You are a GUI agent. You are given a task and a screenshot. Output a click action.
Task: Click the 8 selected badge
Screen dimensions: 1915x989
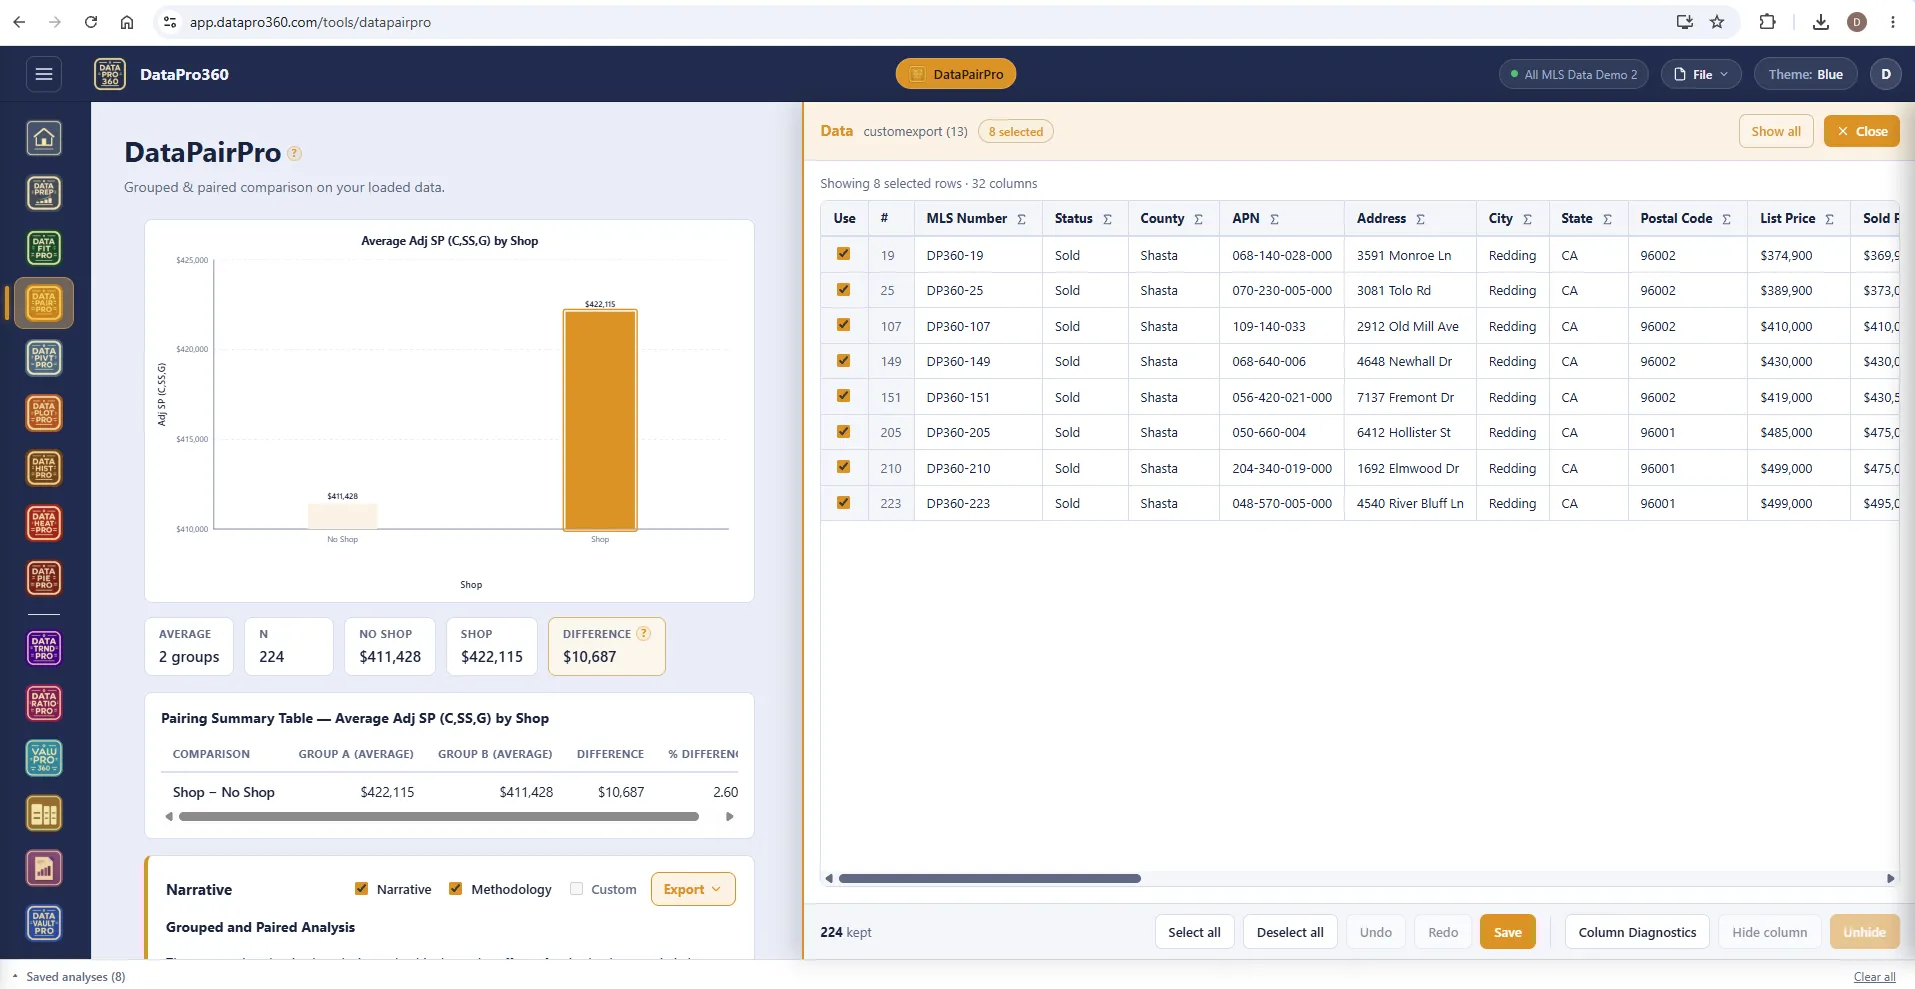pos(1015,131)
